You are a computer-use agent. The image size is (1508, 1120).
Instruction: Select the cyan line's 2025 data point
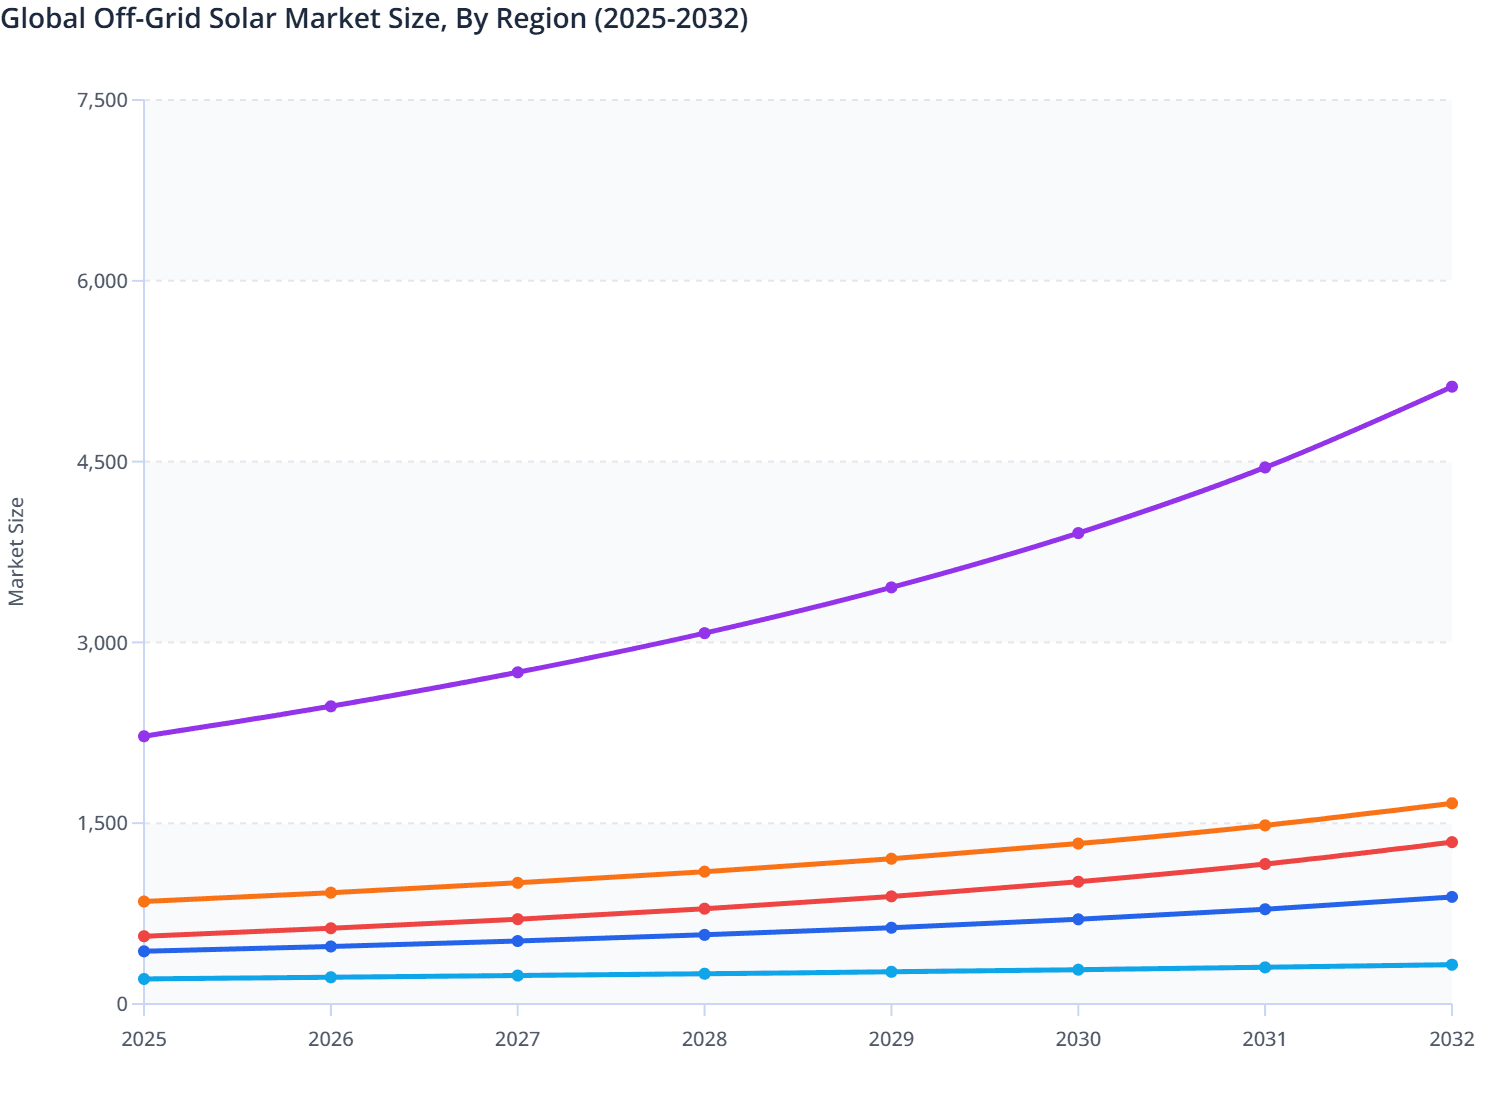(144, 978)
